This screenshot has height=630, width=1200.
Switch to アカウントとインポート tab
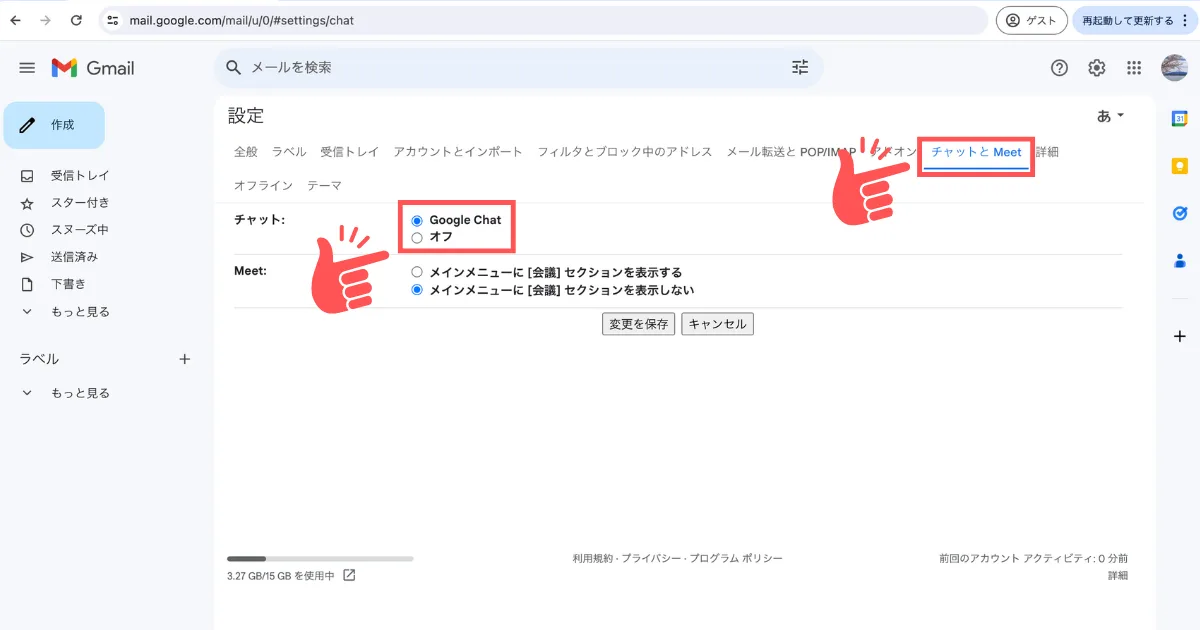[458, 152]
